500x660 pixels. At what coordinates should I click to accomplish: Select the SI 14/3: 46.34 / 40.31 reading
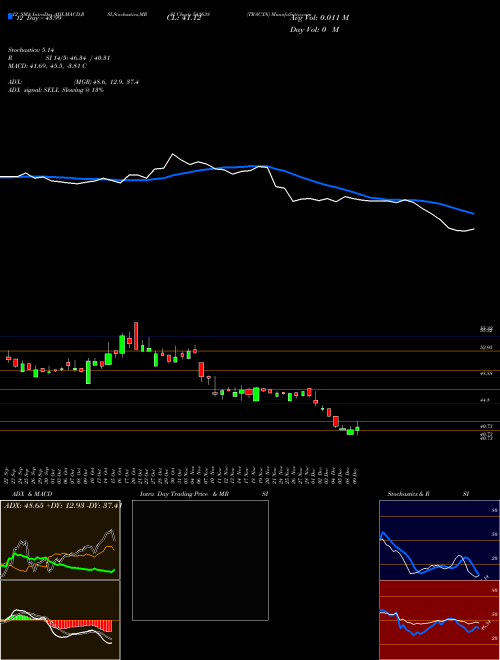[x=78, y=58]
